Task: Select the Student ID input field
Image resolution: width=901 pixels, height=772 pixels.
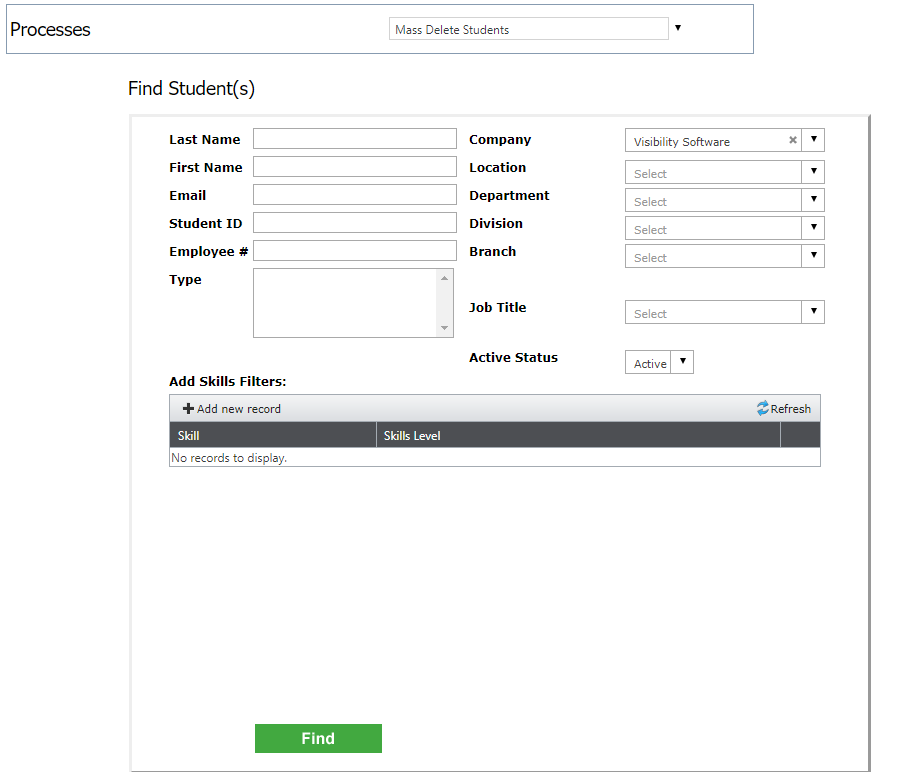Action: tap(354, 223)
